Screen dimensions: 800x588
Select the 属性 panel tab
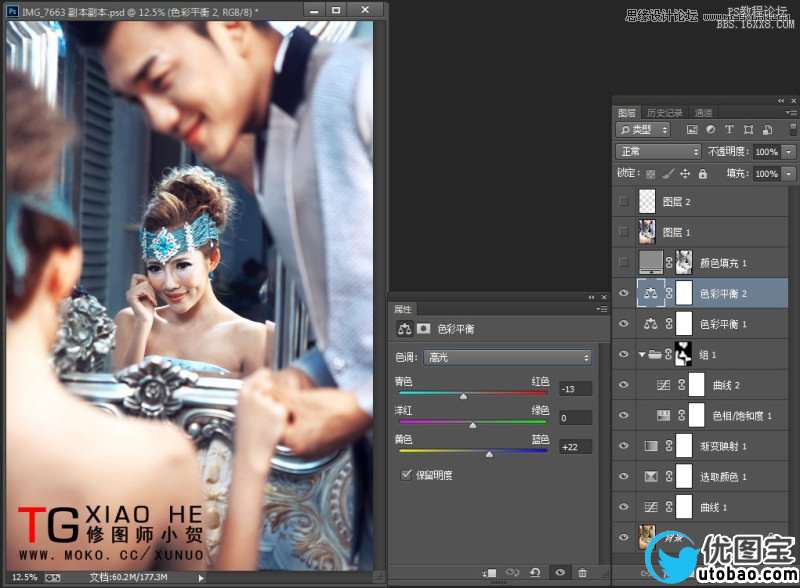coord(403,309)
